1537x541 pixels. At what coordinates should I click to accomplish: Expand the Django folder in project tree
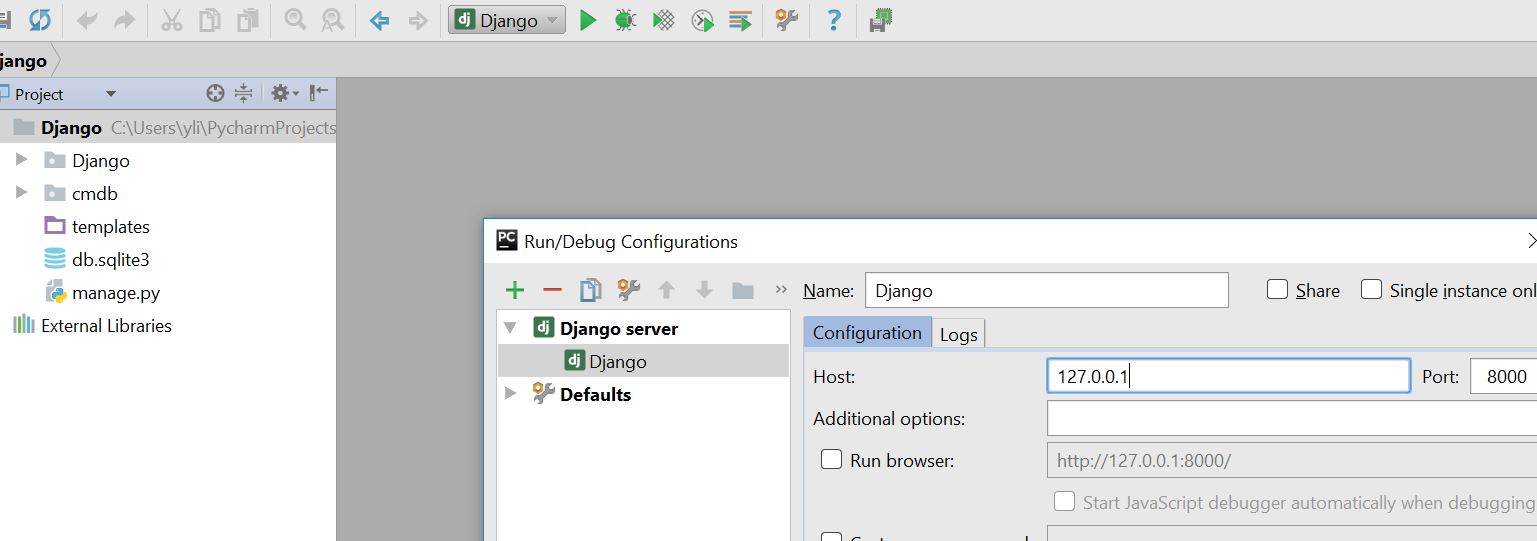coord(21,160)
